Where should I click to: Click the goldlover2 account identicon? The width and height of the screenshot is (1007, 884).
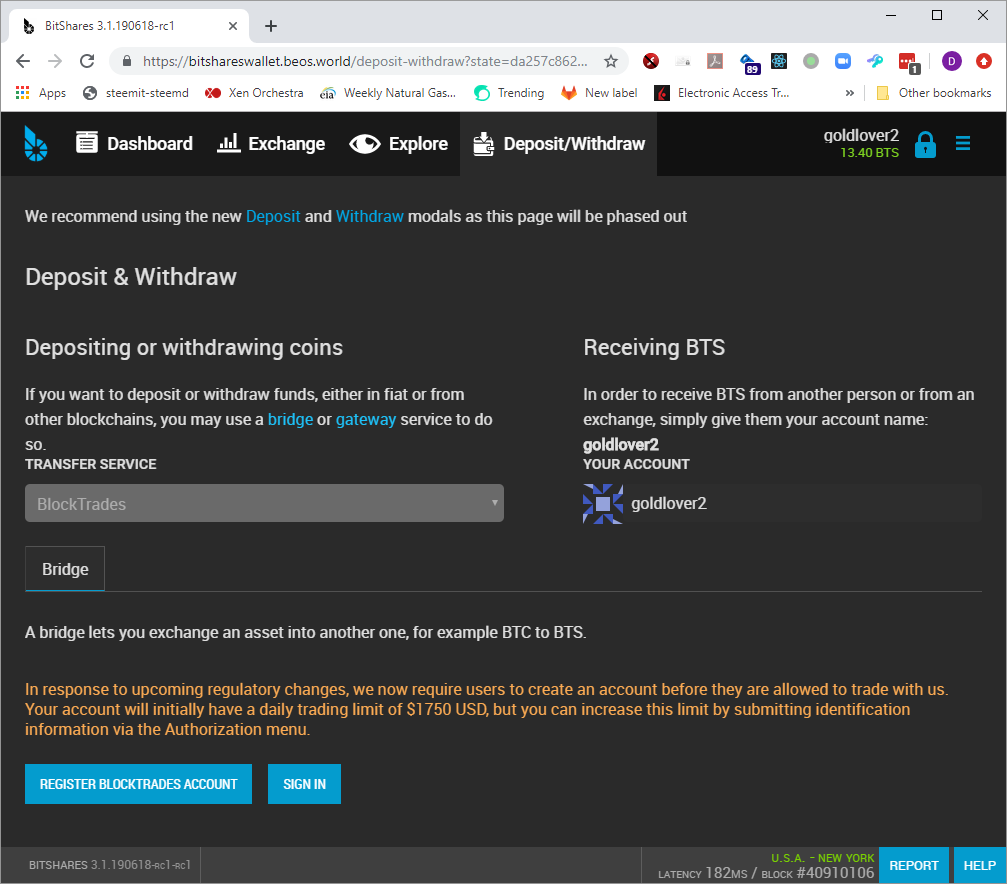pos(602,504)
